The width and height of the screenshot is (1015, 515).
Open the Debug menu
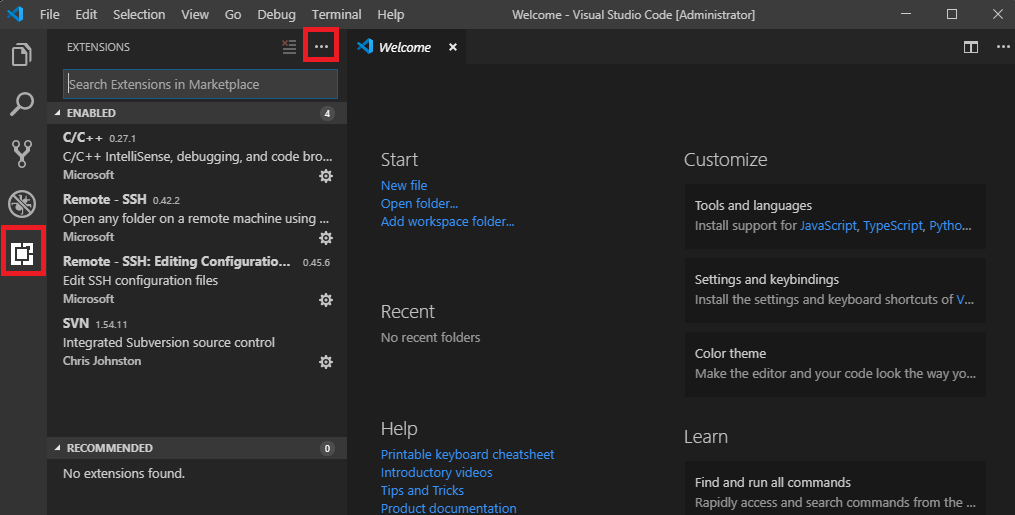pos(276,14)
